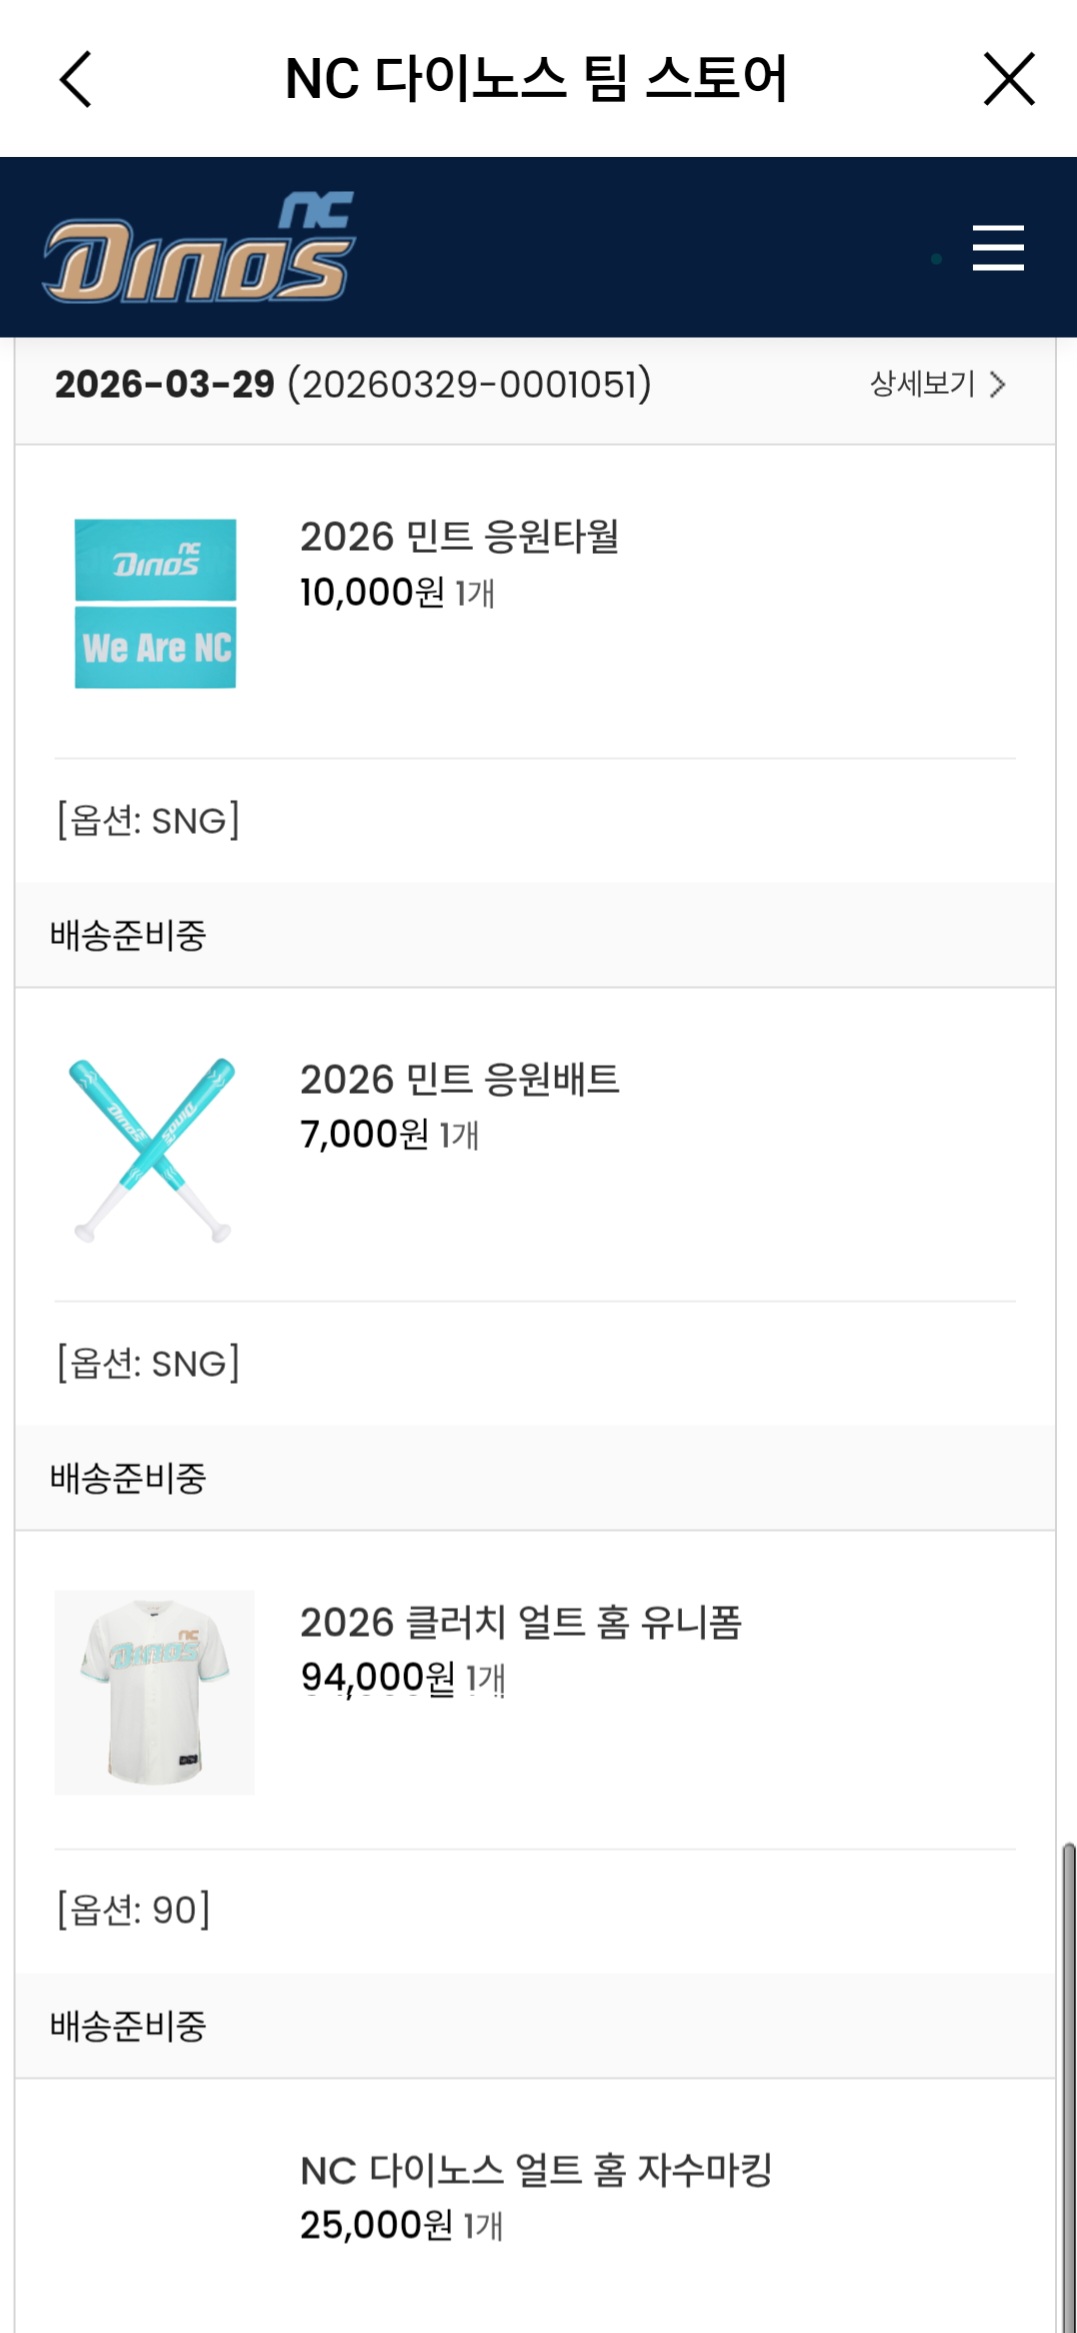Viewport: 1077px width, 2333px height.
Task: Tap the home uniform jersey thumbnail
Action: point(154,1692)
